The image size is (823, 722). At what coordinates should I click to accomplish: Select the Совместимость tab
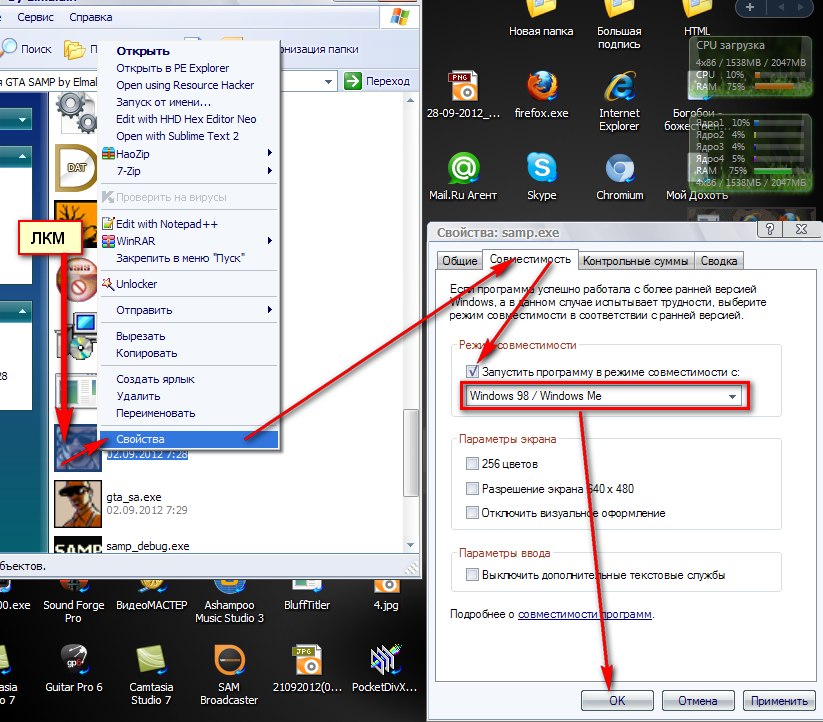pyautogui.click(x=530, y=259)
